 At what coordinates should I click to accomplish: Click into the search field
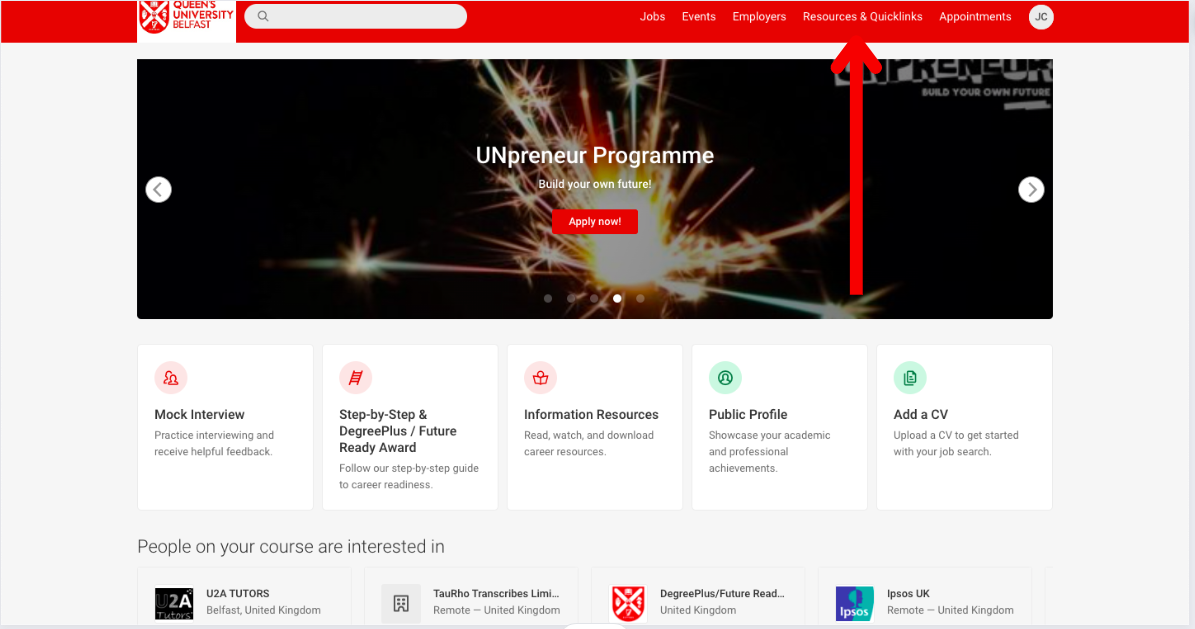[x=360, y=17]
